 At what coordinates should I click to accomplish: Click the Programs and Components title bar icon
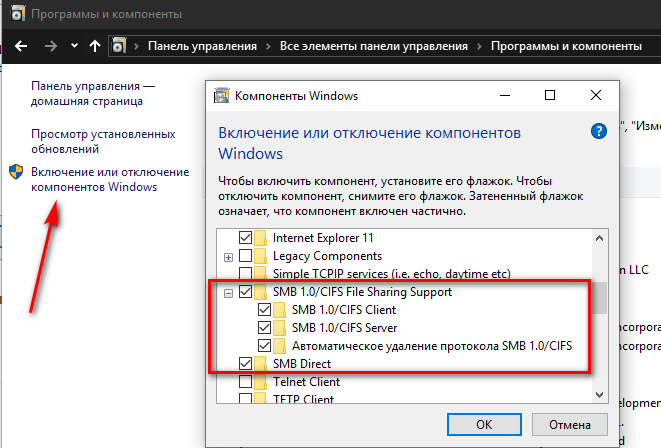[x=18, y=14]
